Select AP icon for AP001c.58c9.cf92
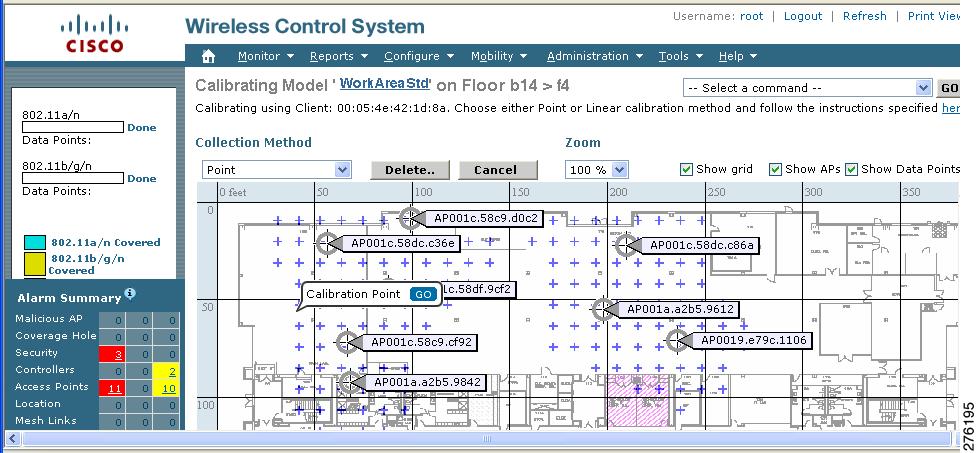The height and width of the screenshot is (453, 977). [x=346, y=341]
